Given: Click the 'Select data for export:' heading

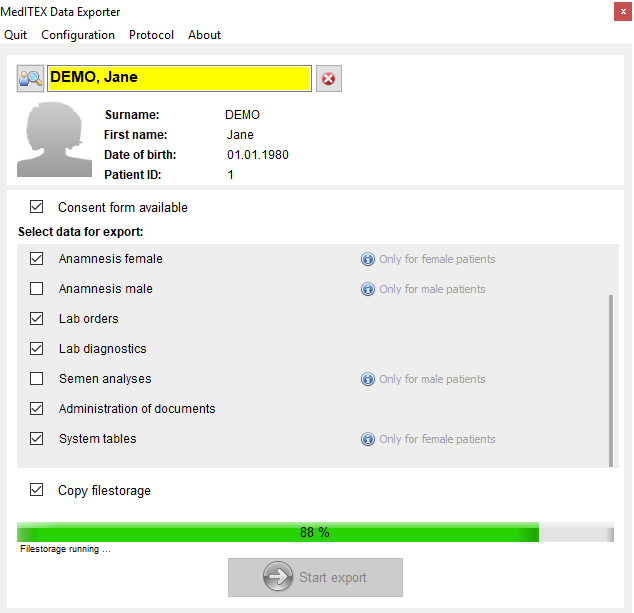Looking at the screenshot, I should [80, 232].
